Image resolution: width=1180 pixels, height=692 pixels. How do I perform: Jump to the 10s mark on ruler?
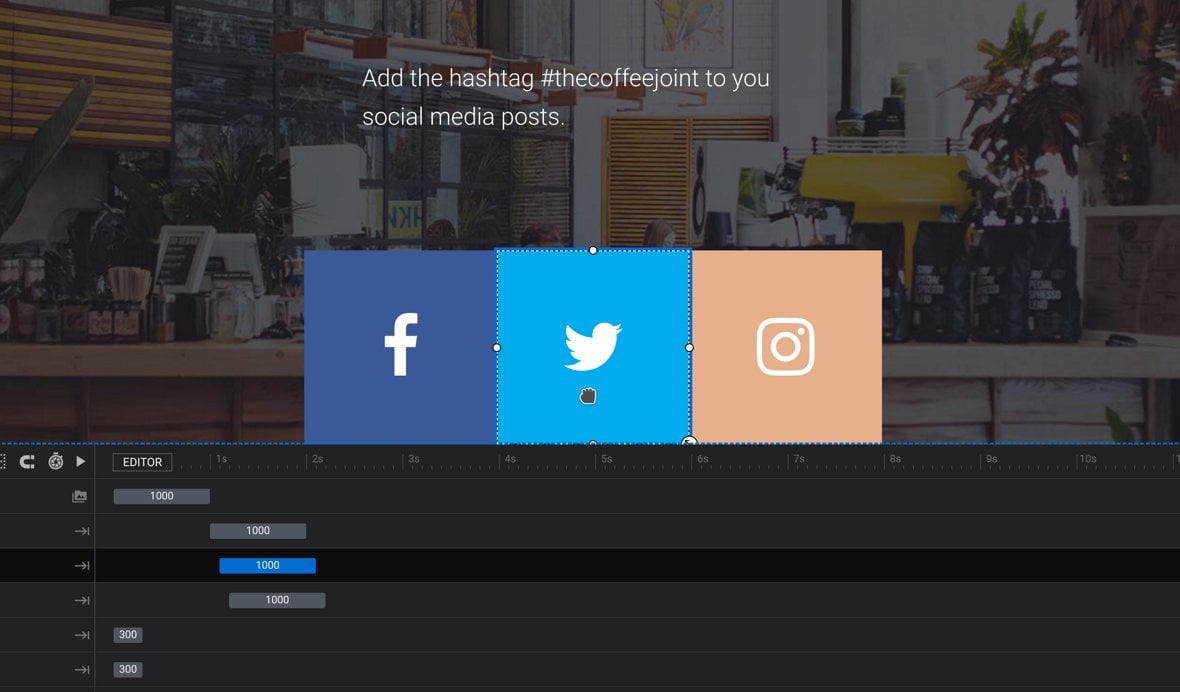click(x=1087, y=459)
